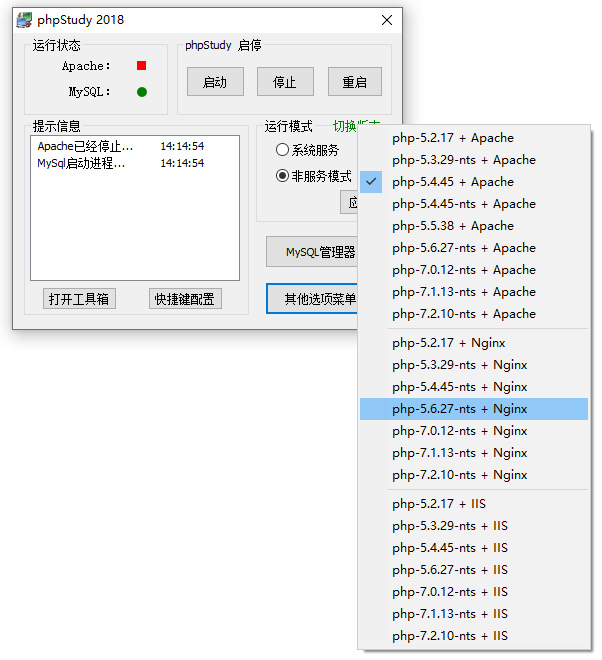Click the 启动 button
Screen dimensions: 602x660
click(215, 82)
